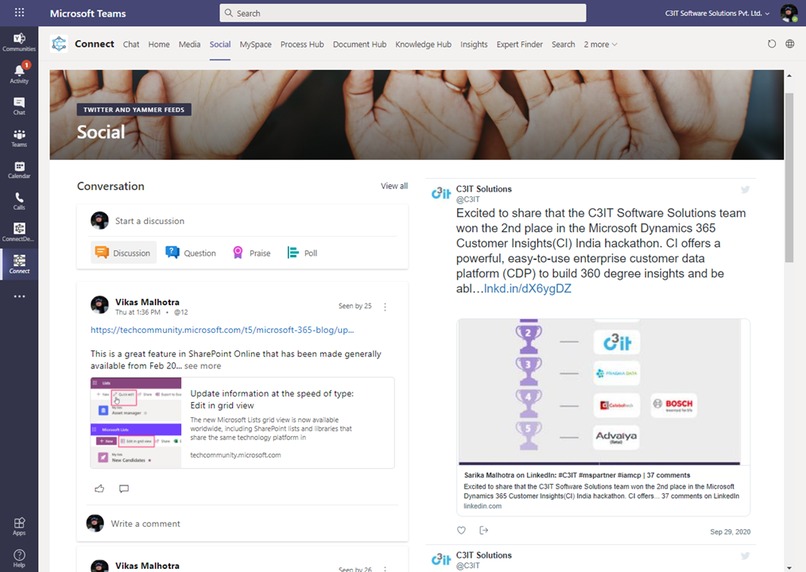Open the Calendar icon
The width and height of the screenshot is (806, 572).
(x=19, y=169)
